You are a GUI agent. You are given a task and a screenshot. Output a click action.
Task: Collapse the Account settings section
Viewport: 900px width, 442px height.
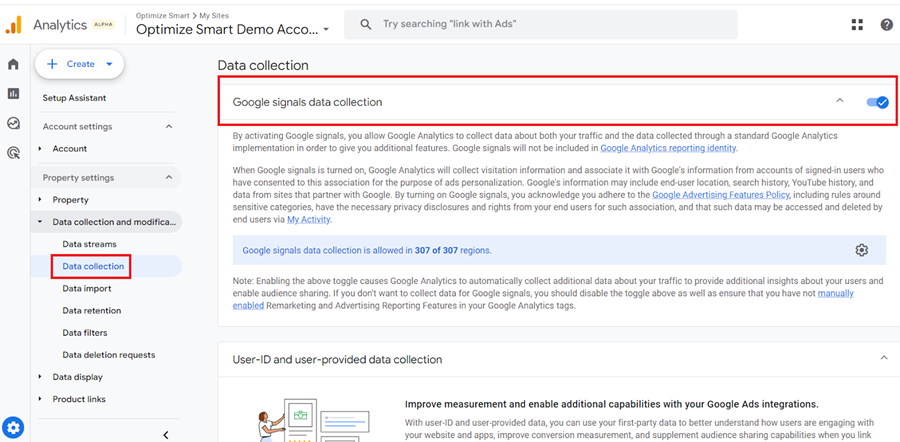click(169, 126)
